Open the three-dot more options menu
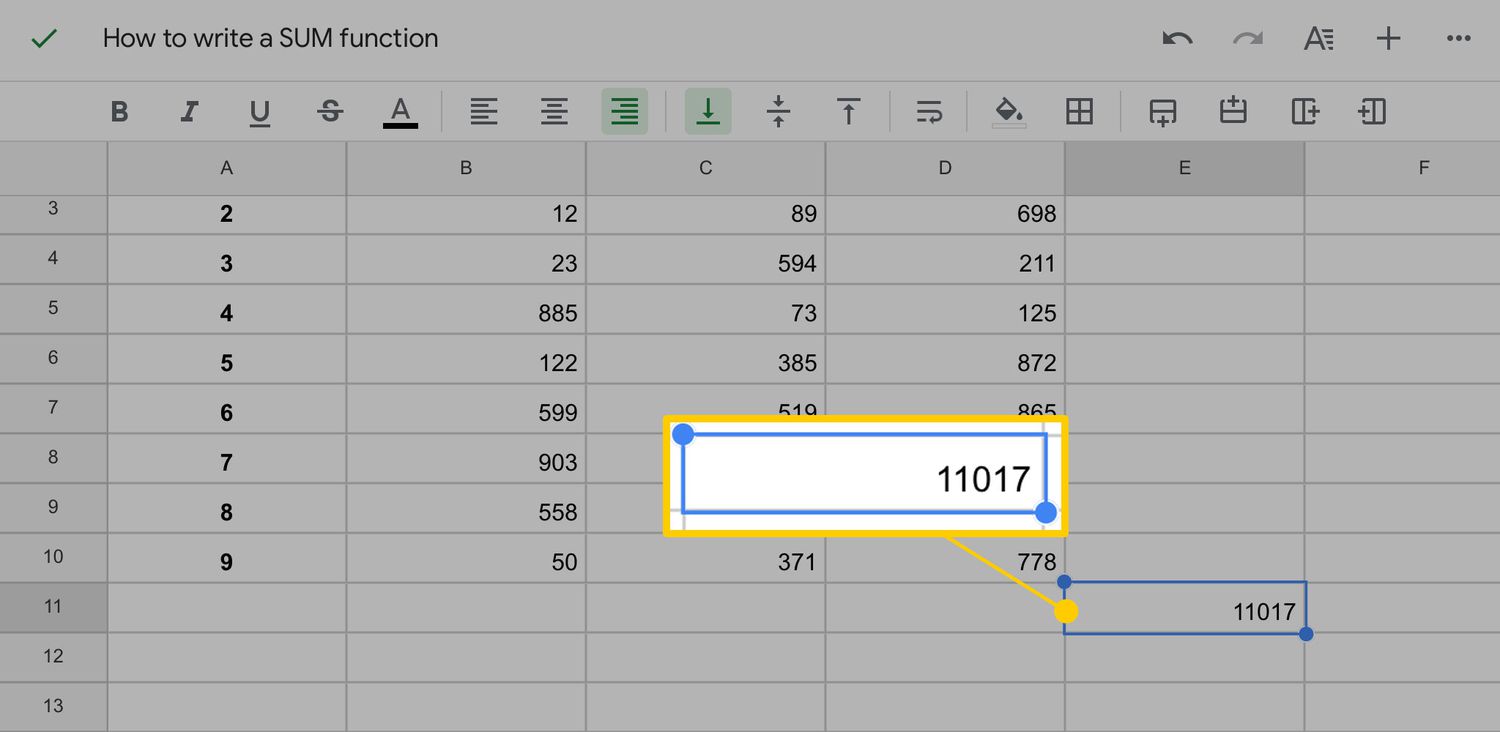The image size is (1500, 732). 1458,39
